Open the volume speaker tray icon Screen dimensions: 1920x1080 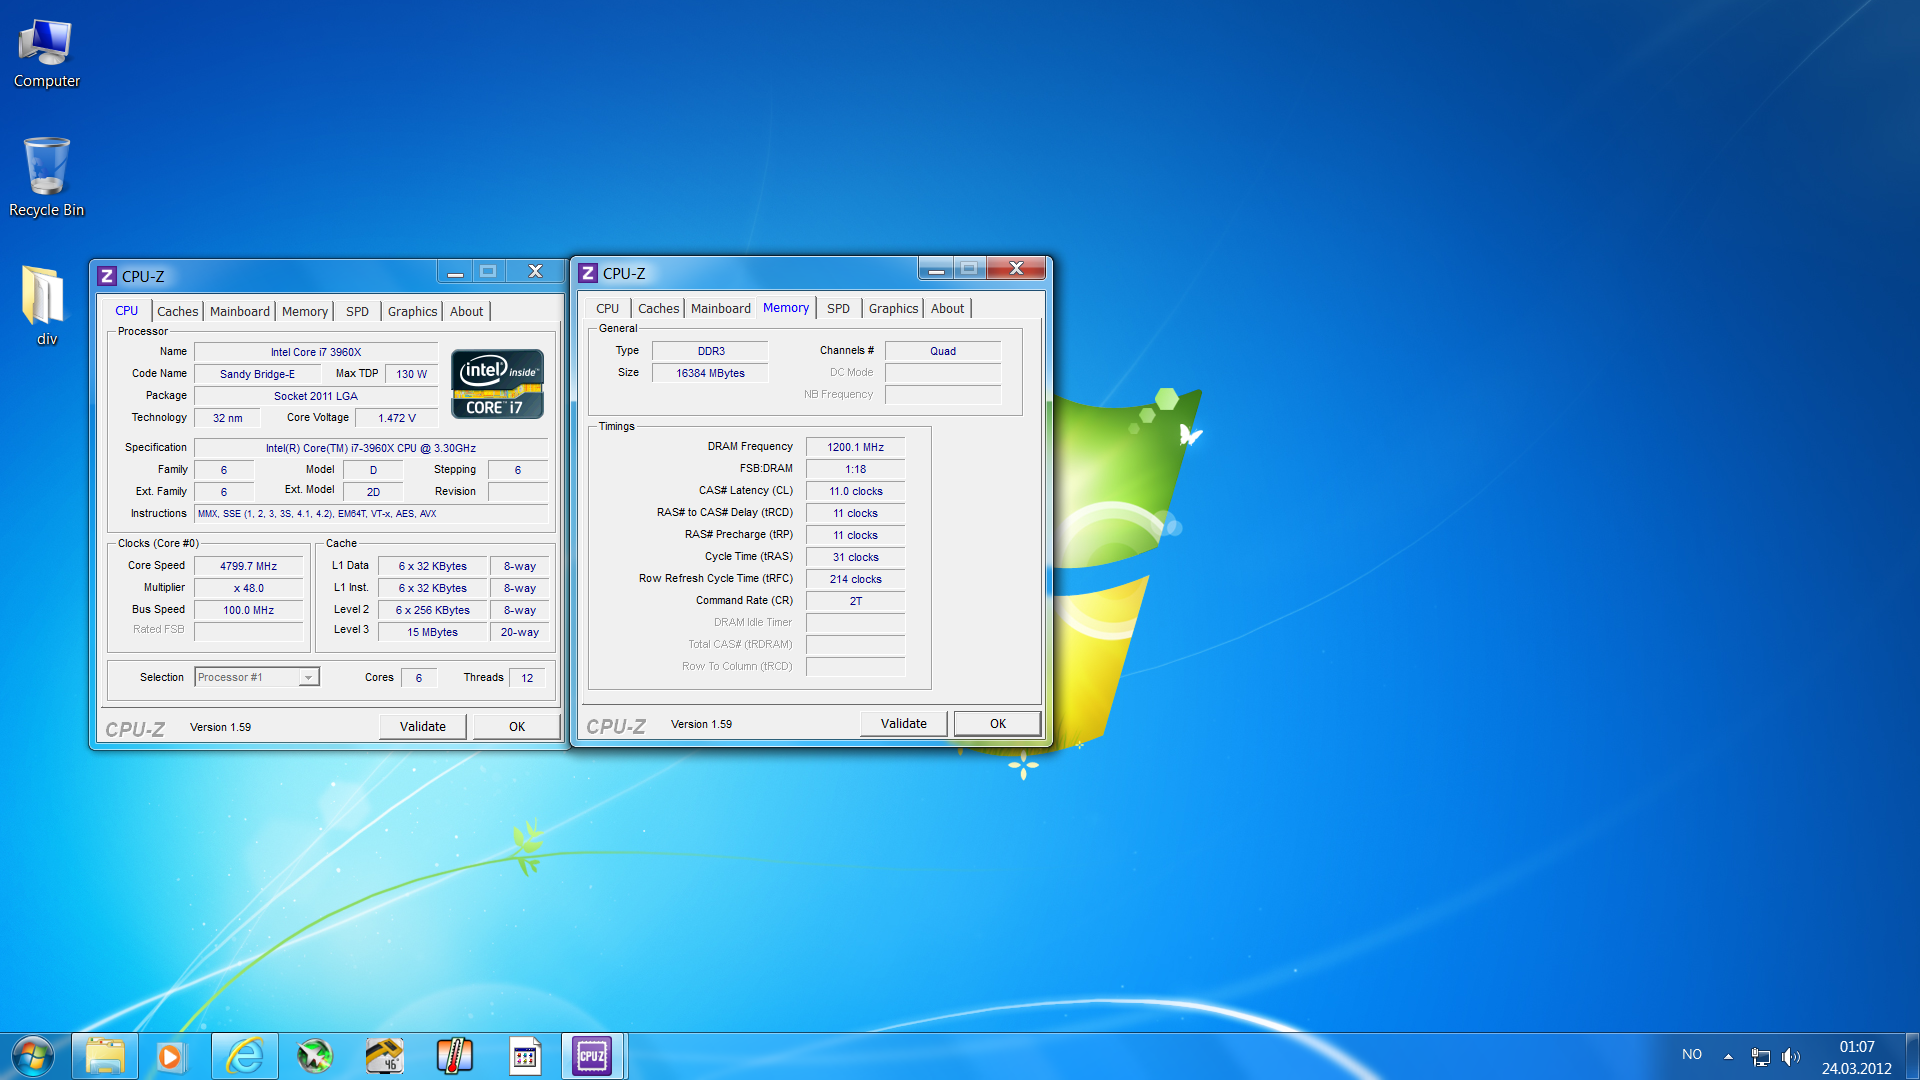pos(1791,1056)
